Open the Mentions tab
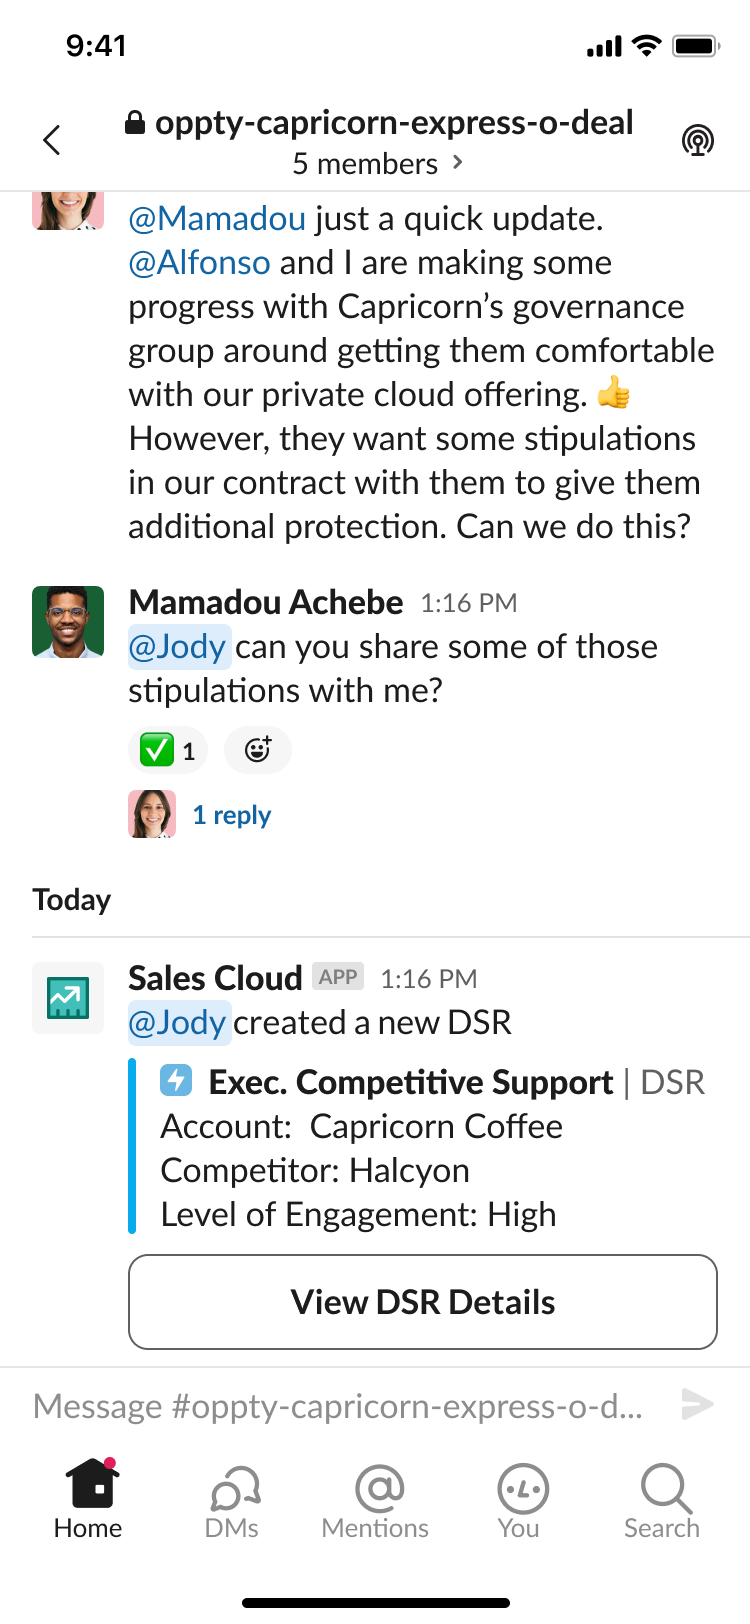Viewport: 750px width, 1624px height. click(375, 1499)
